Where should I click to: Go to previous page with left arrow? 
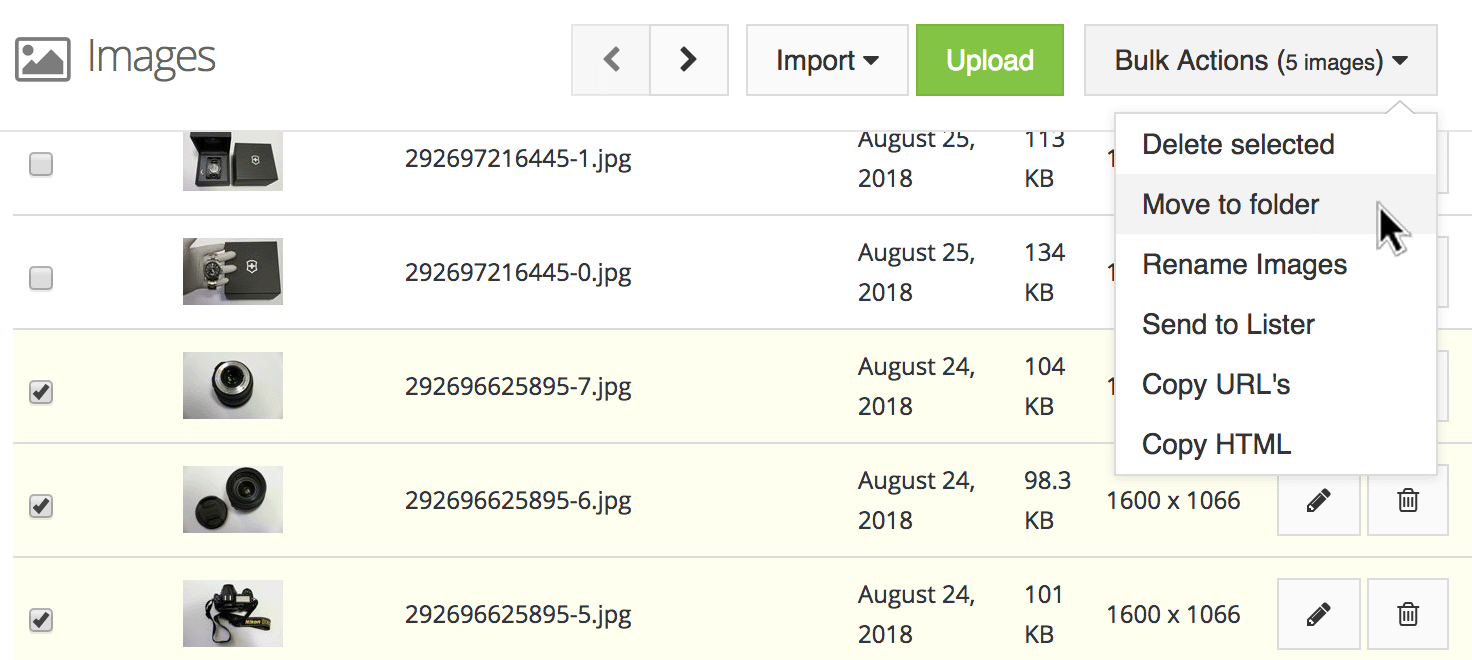(x=611, y=60)
